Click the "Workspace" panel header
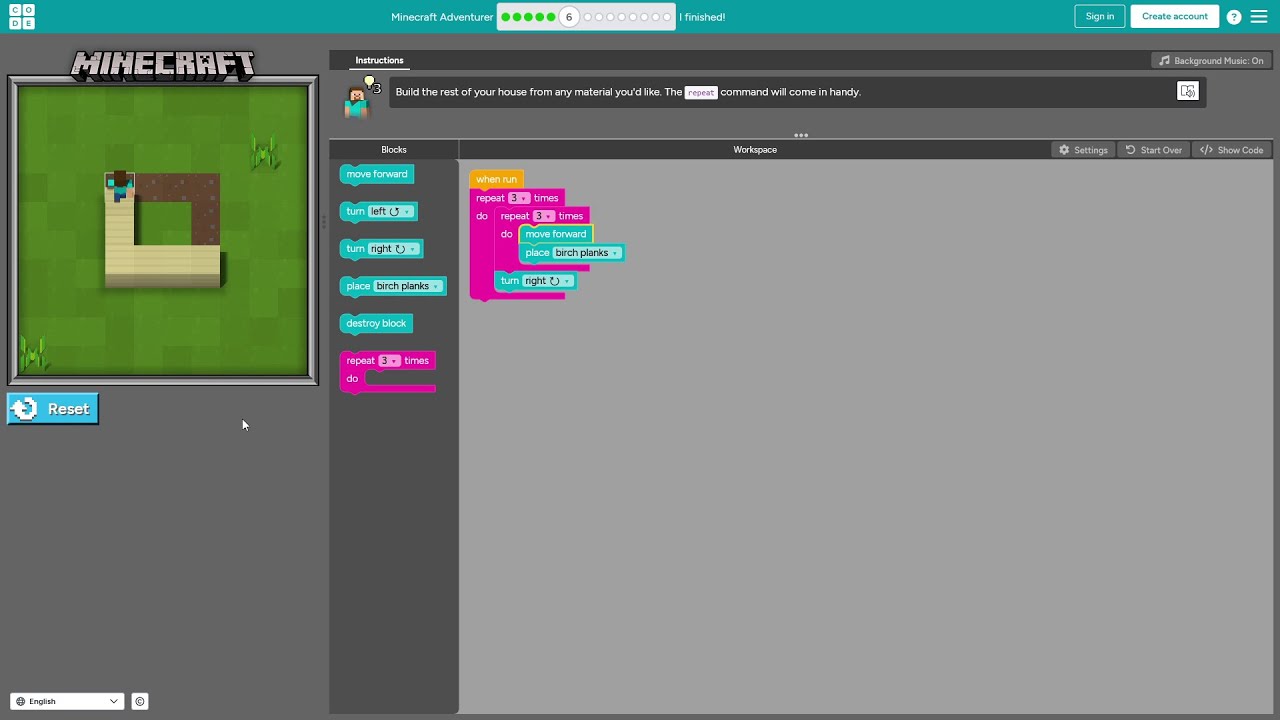Image resolution: width=1280 pixels, height=720 pixels. click(x=755, y=150)
